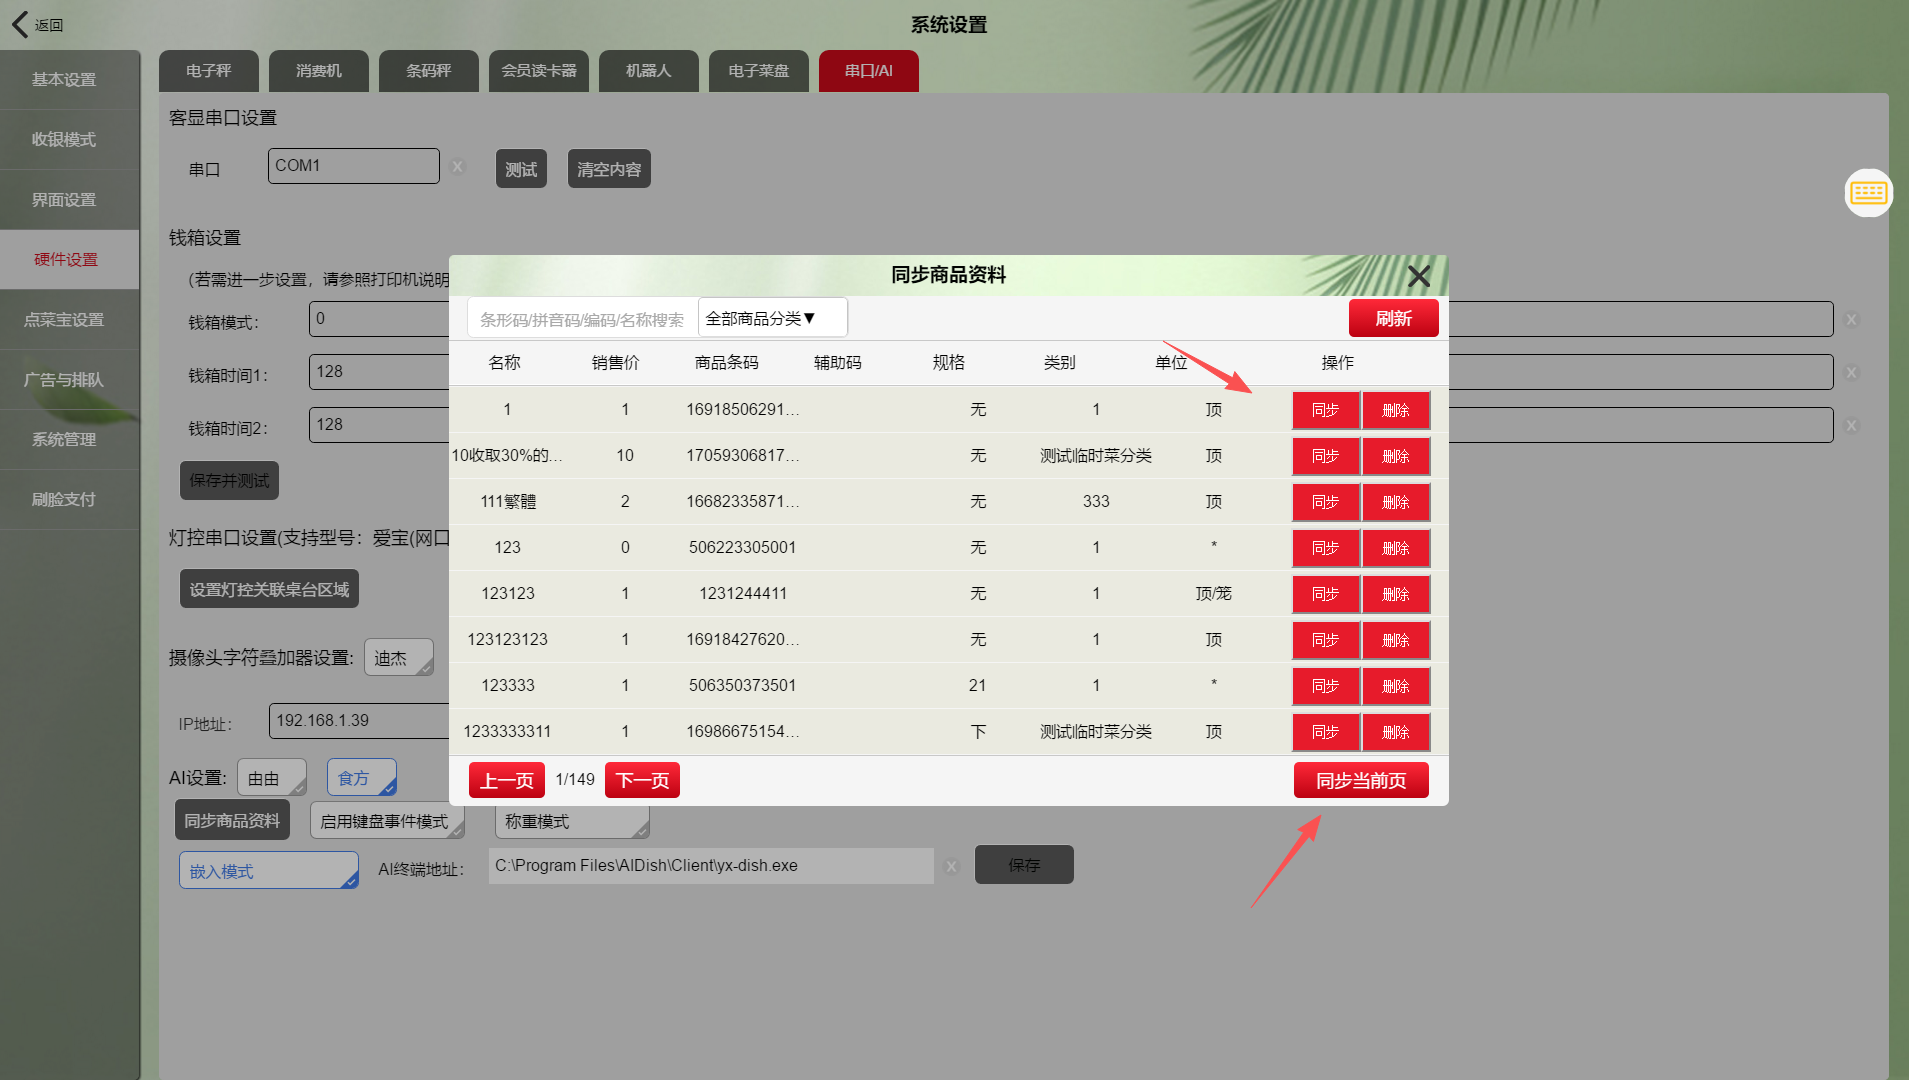Expand the 迪杰 camera overlay selector

coord(398,658)
